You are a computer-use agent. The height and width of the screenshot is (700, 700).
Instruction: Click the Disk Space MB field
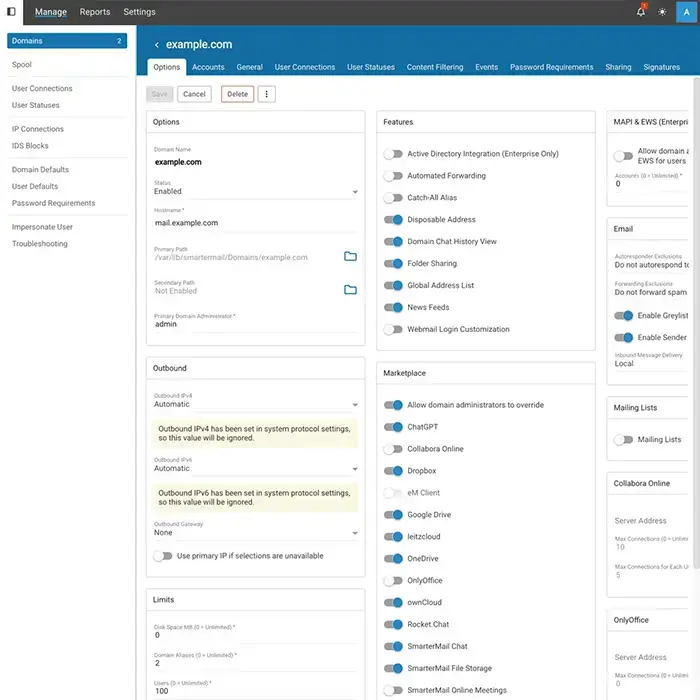255,635
